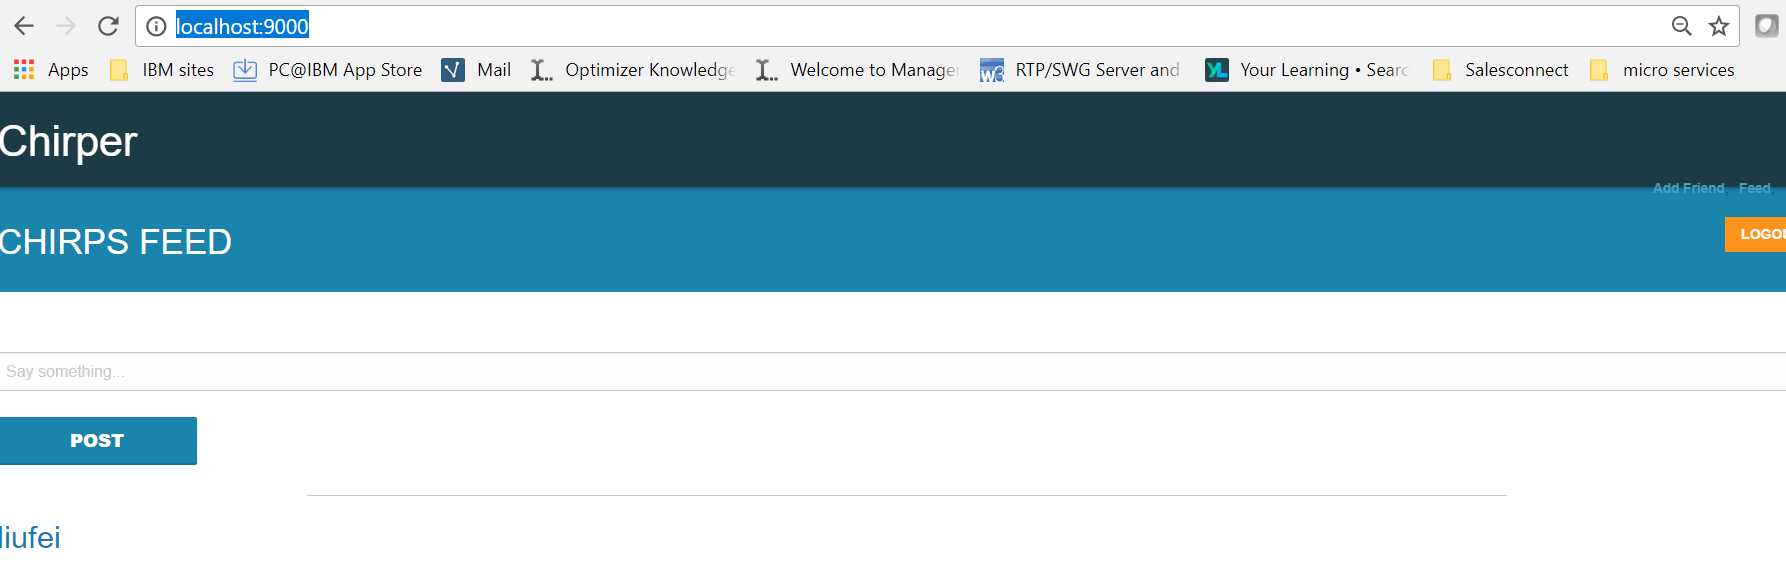The height and width of the screenshot is (568, 1786).
Task: Open the Salesconnect bookmark folder
Action: click(x=1500, y=70)
